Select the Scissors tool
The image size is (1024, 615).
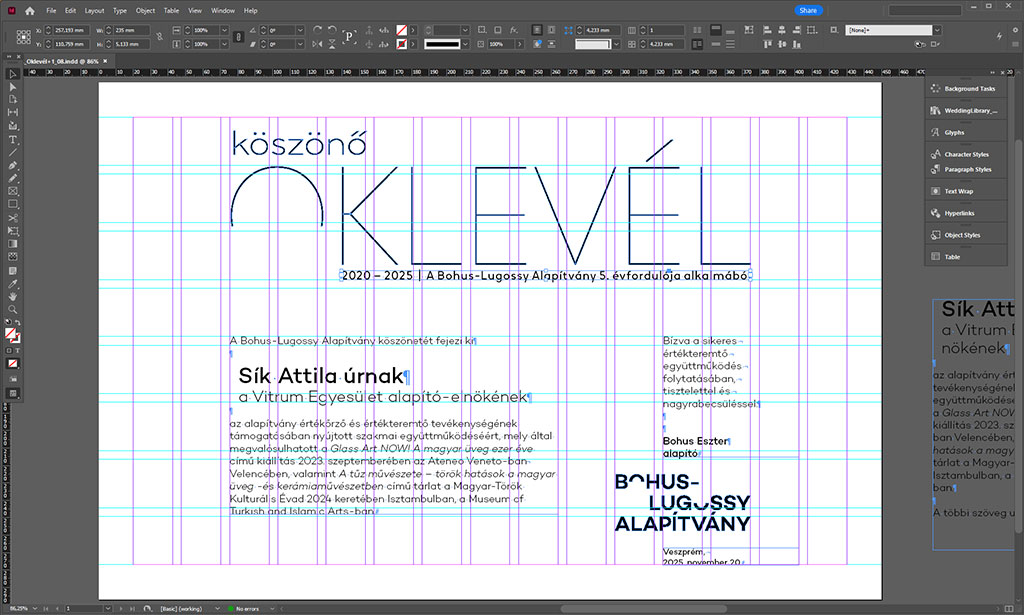(12, 218)
